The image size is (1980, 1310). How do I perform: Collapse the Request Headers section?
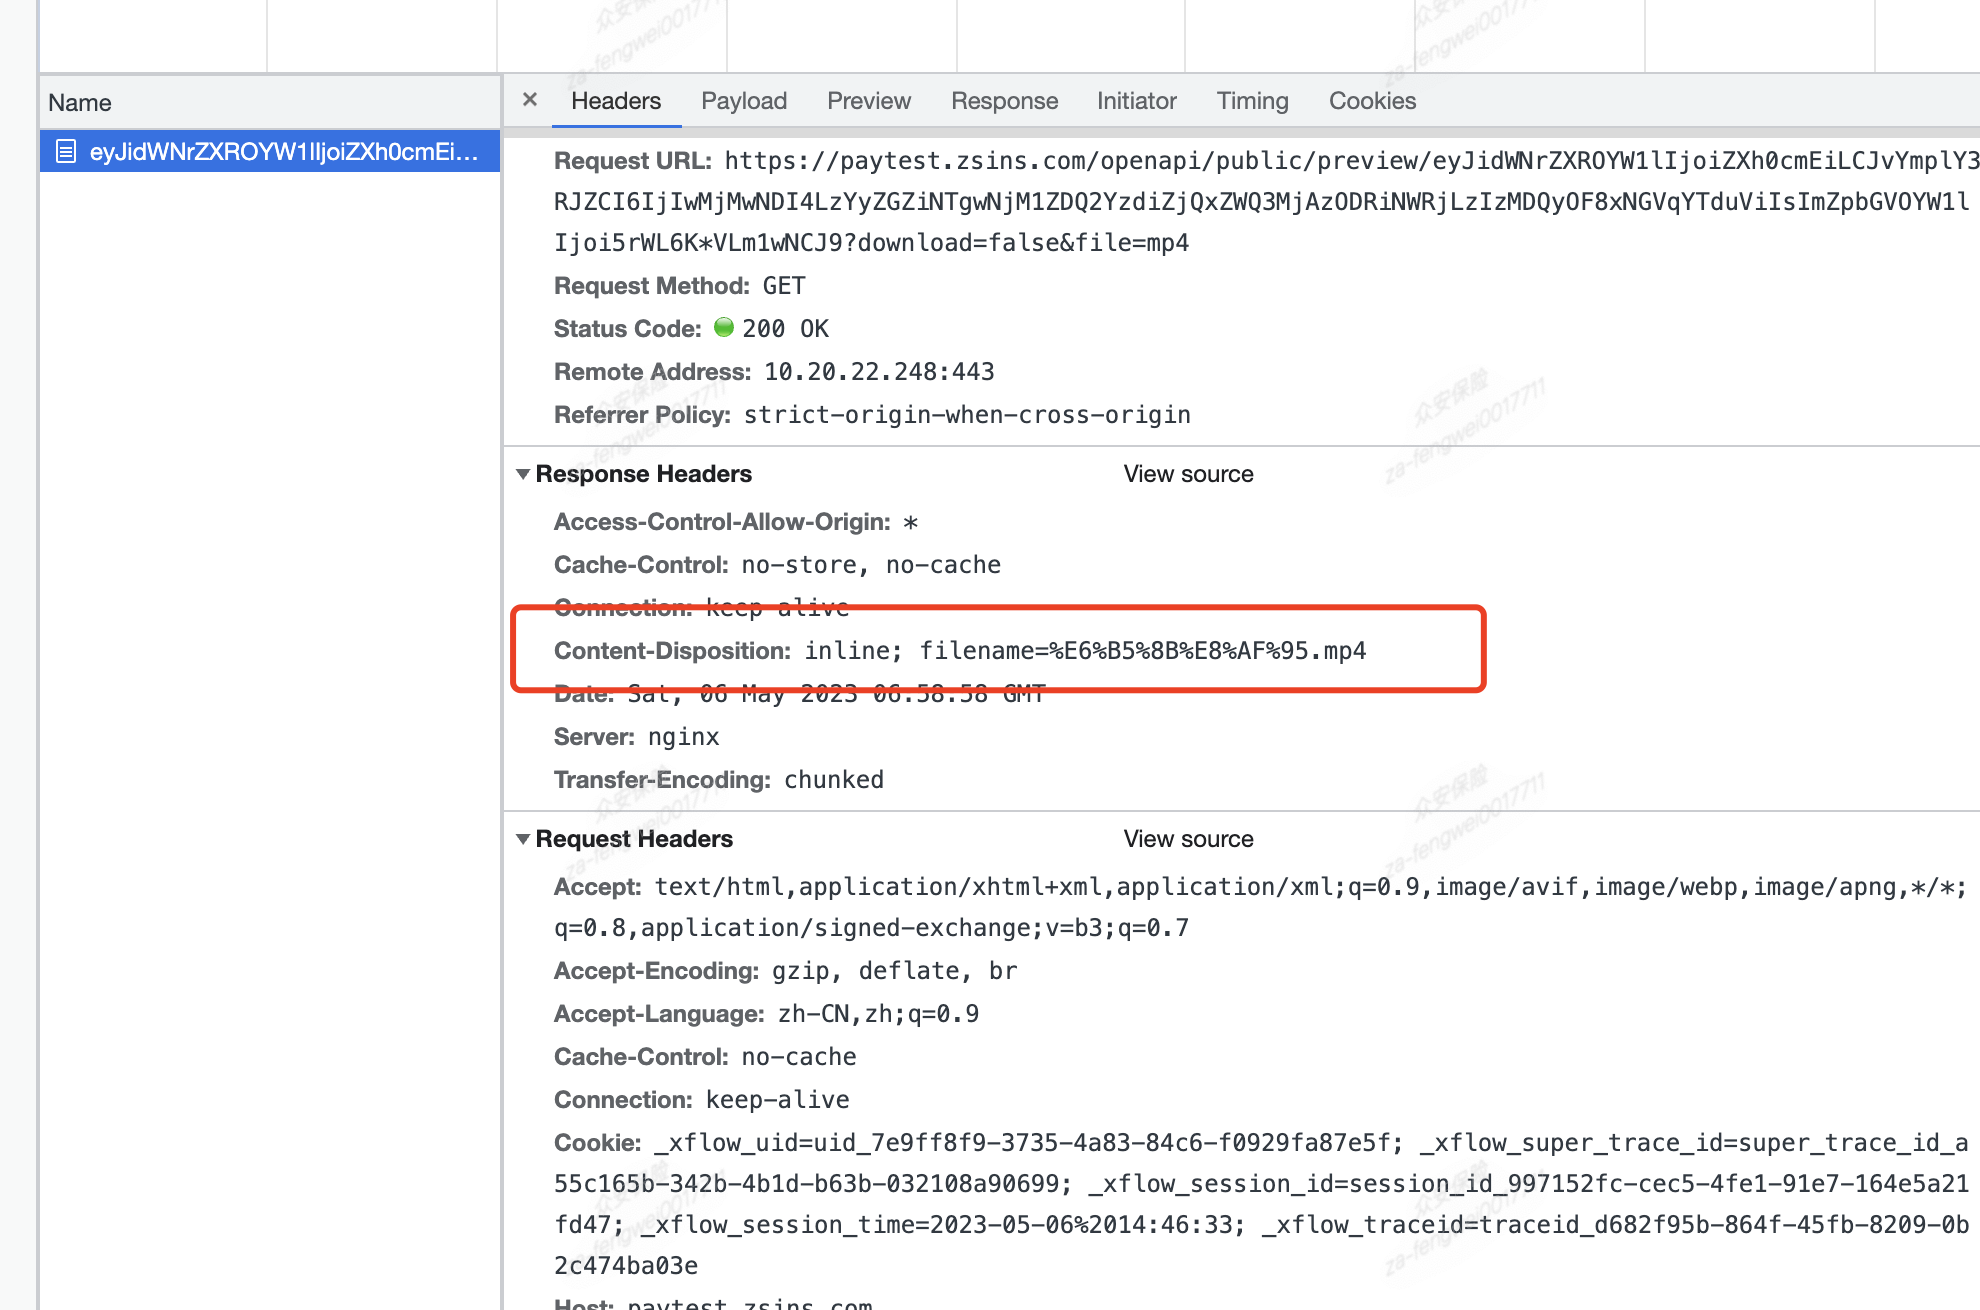click(x=523, y=839)
